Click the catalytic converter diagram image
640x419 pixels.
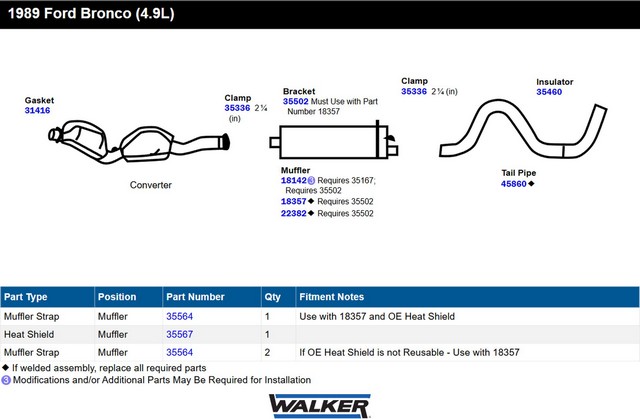[x=140, y=141]
